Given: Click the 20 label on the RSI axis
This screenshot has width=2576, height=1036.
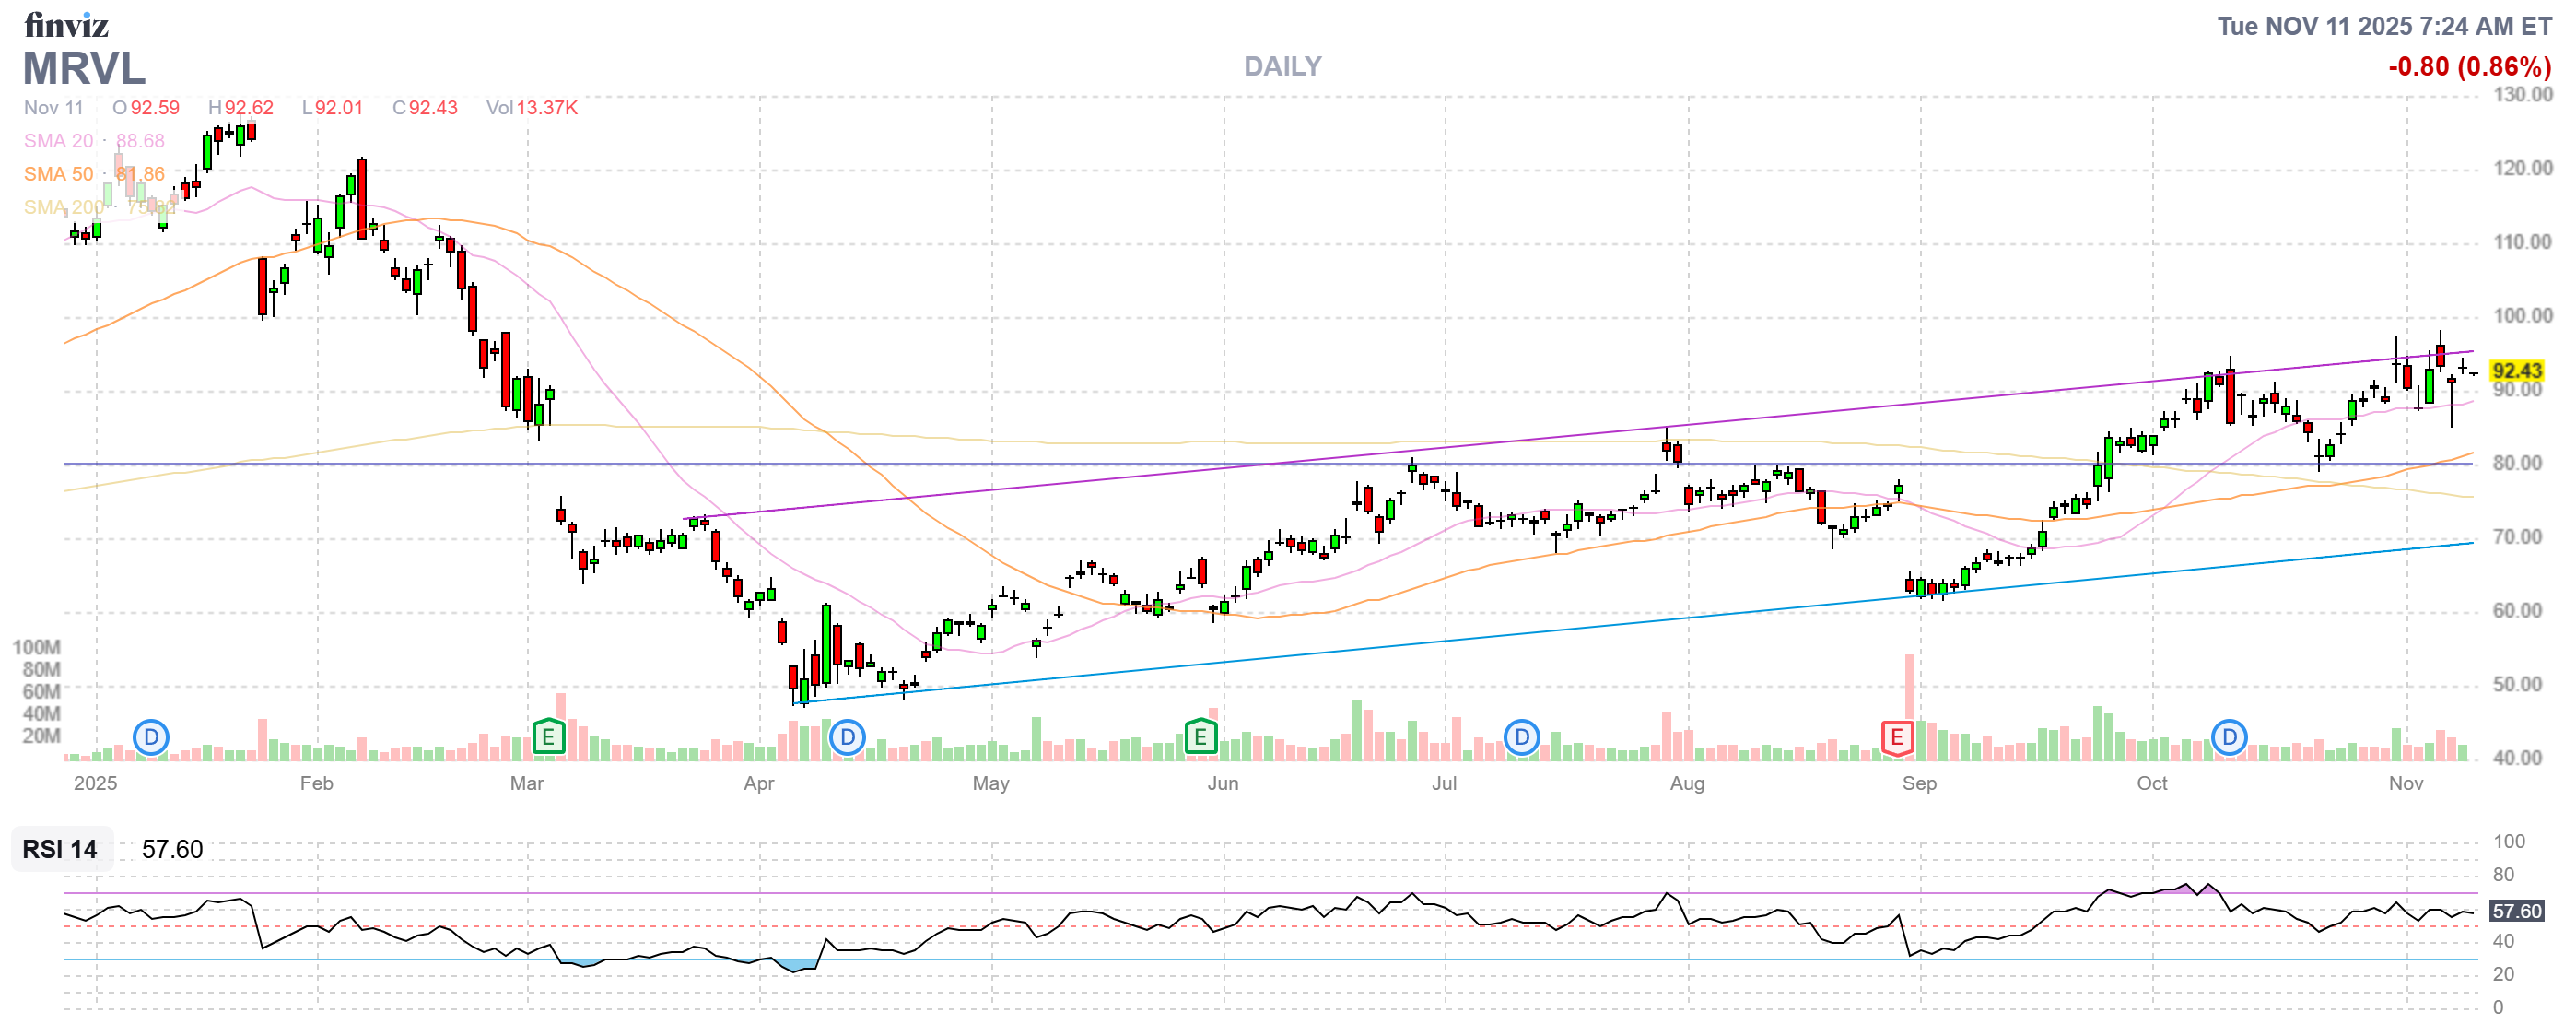Looking at the screenshot, I should 2503,974.
